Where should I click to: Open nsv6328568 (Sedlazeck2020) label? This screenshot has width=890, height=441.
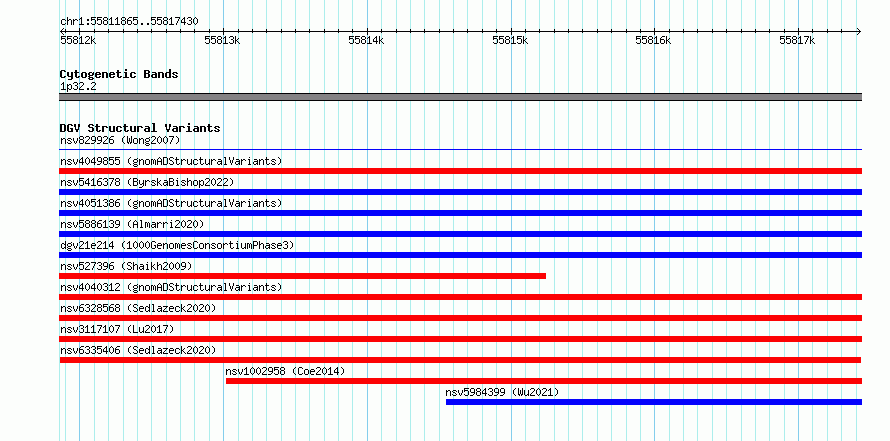[x=138, y=308]
